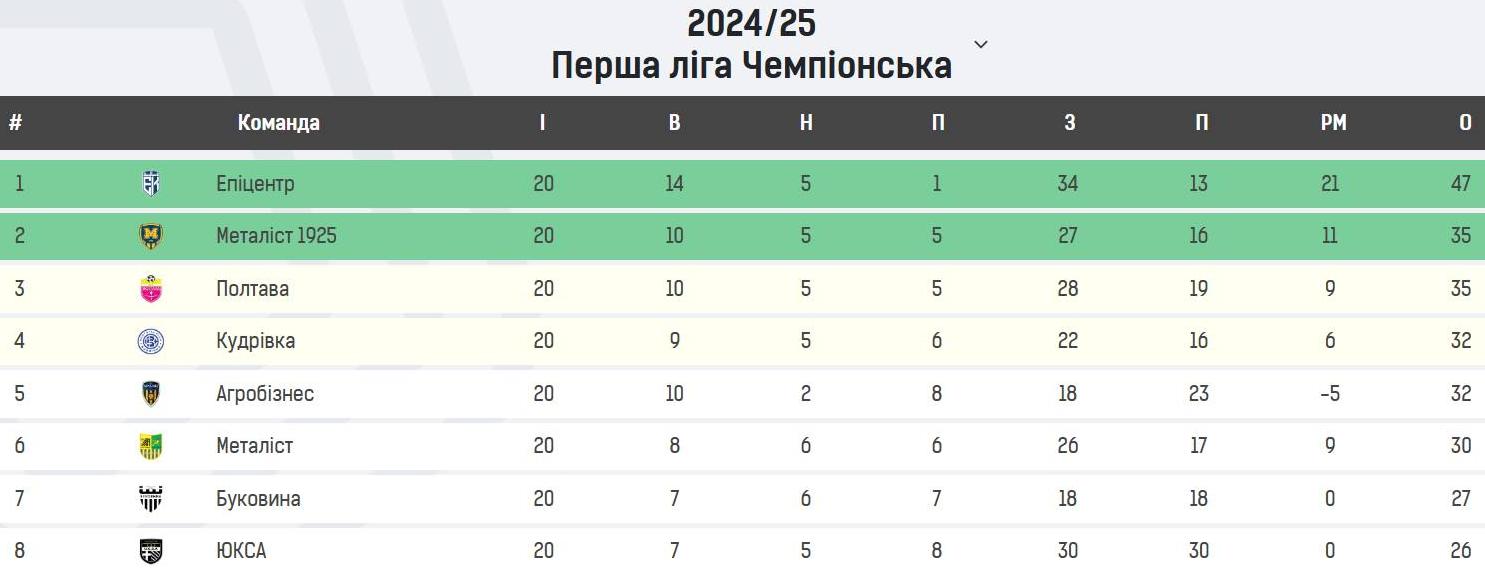The width and height of the screenshot is (1485, 574).
Task: Click the yellow-green Металіст crest
Action: point(151,446)
